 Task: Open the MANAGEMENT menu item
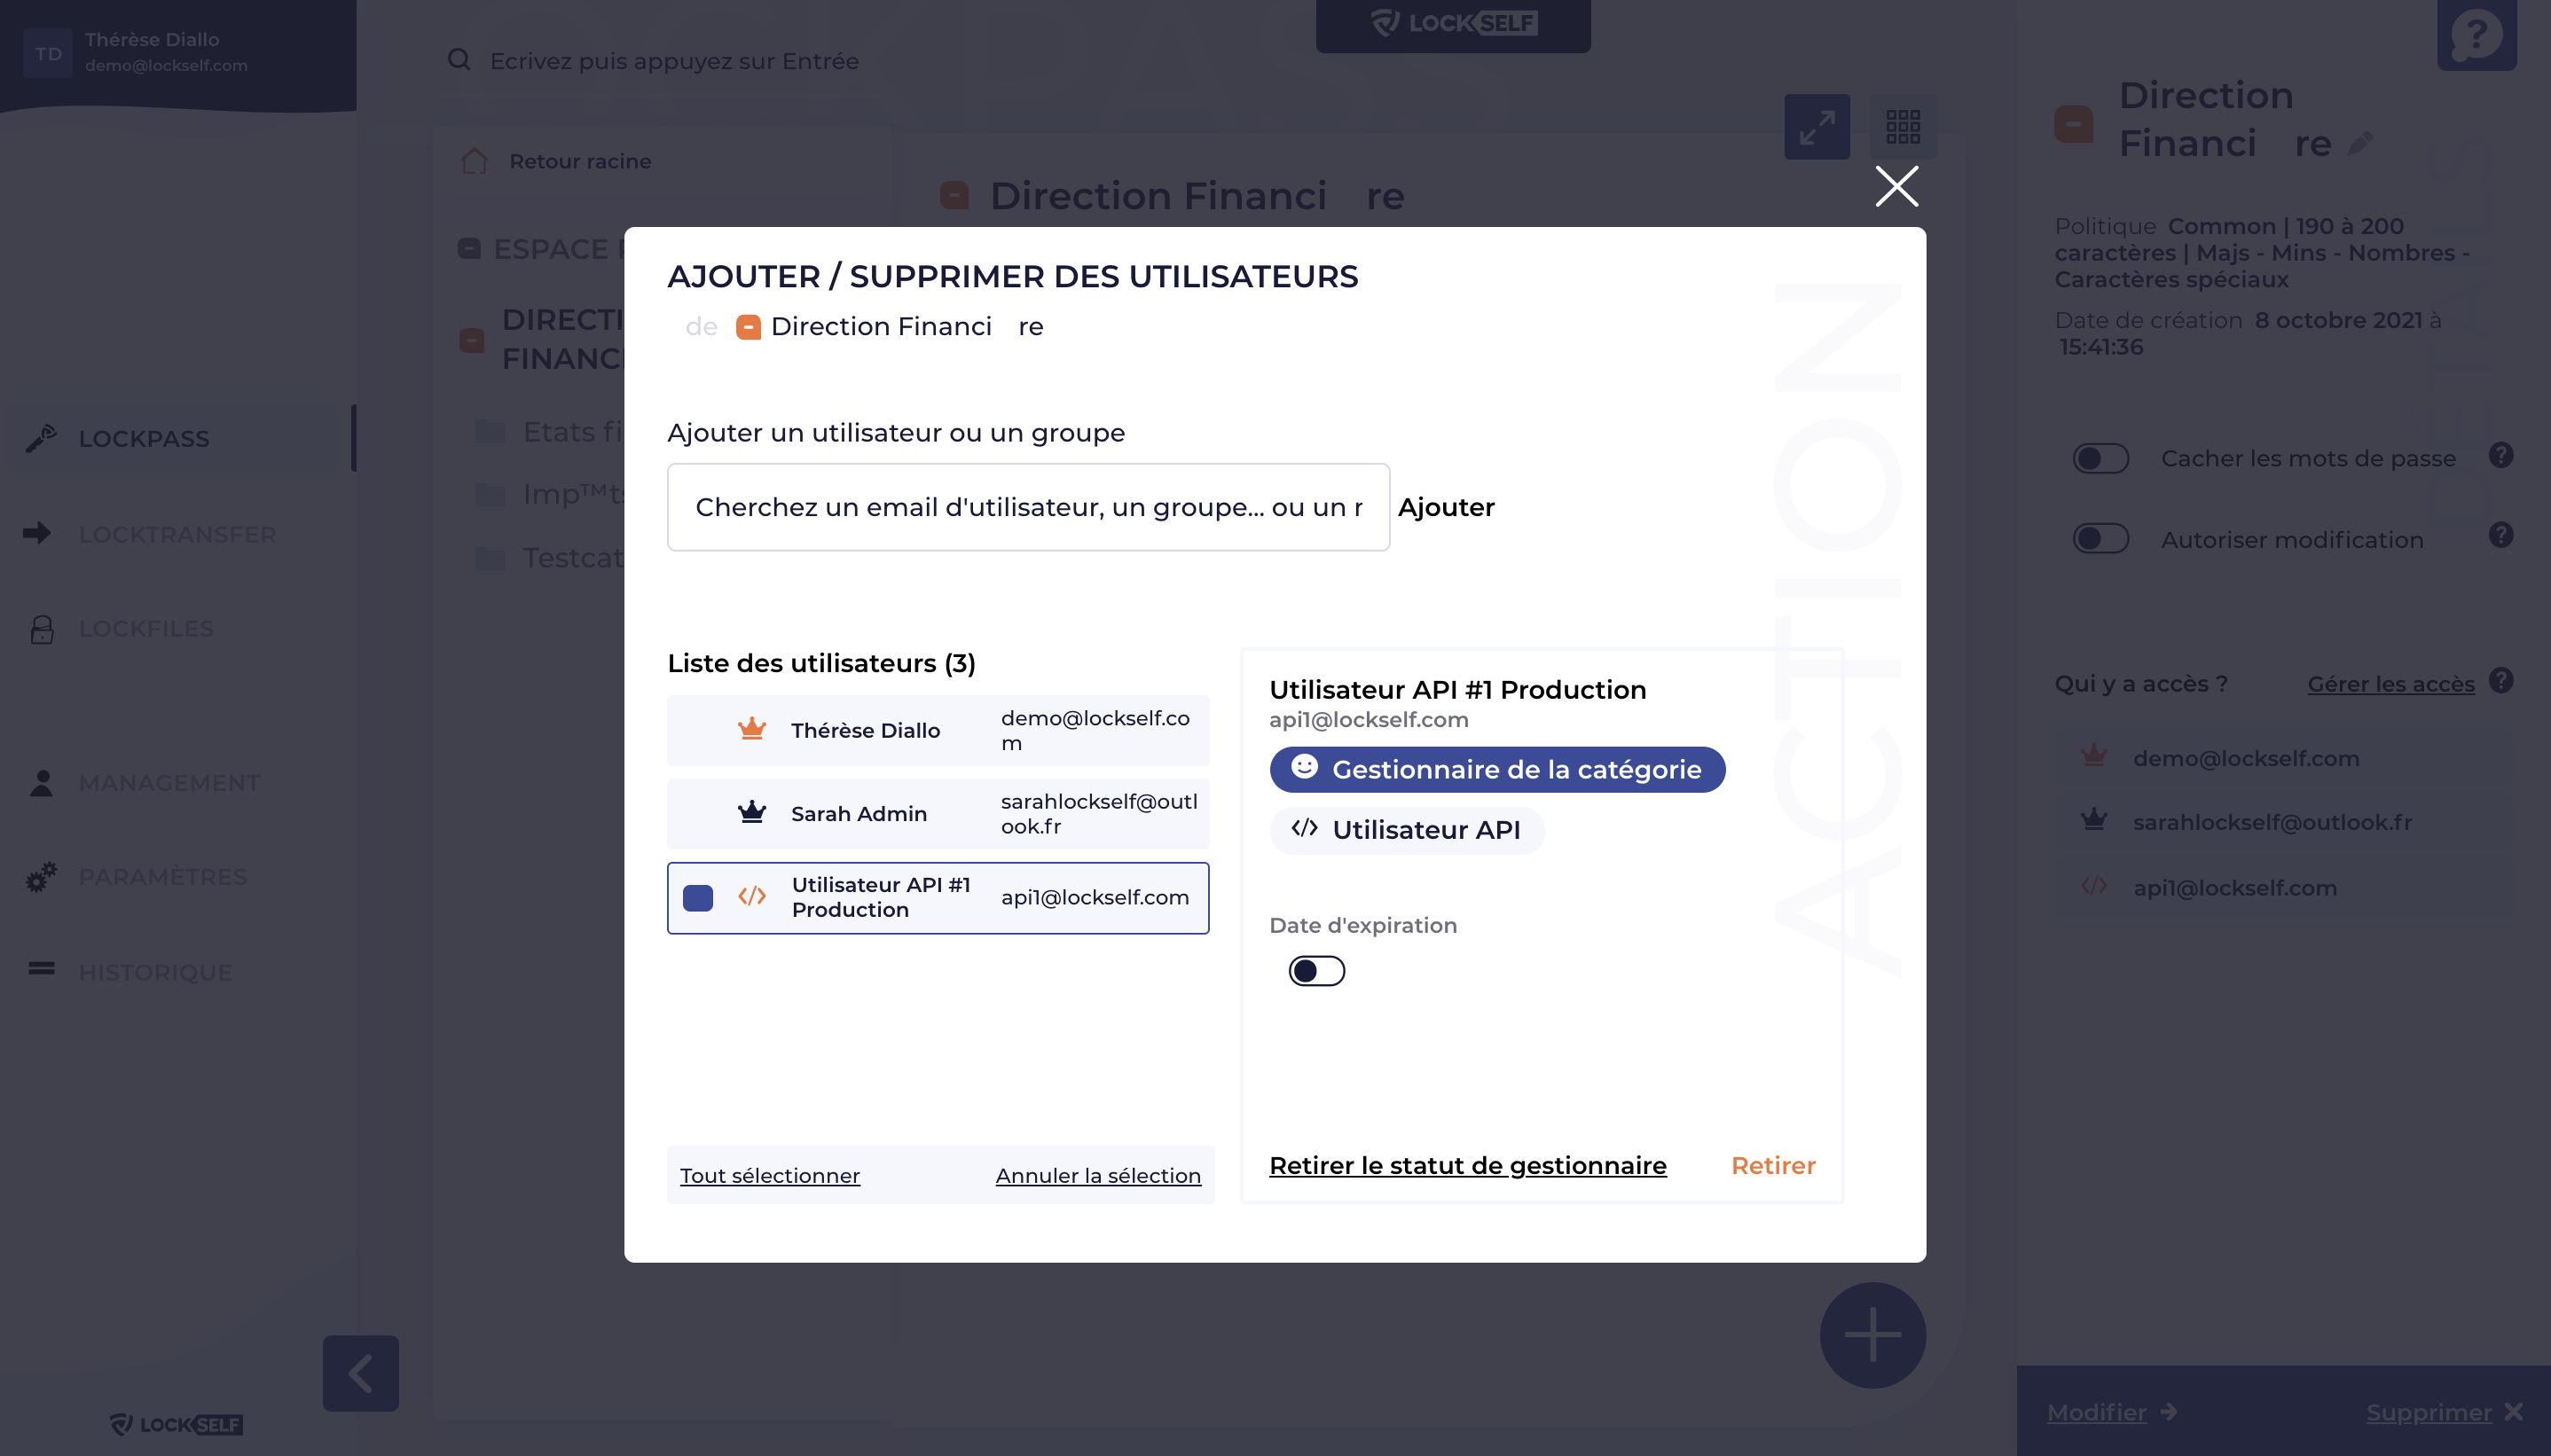pos(169,783)
